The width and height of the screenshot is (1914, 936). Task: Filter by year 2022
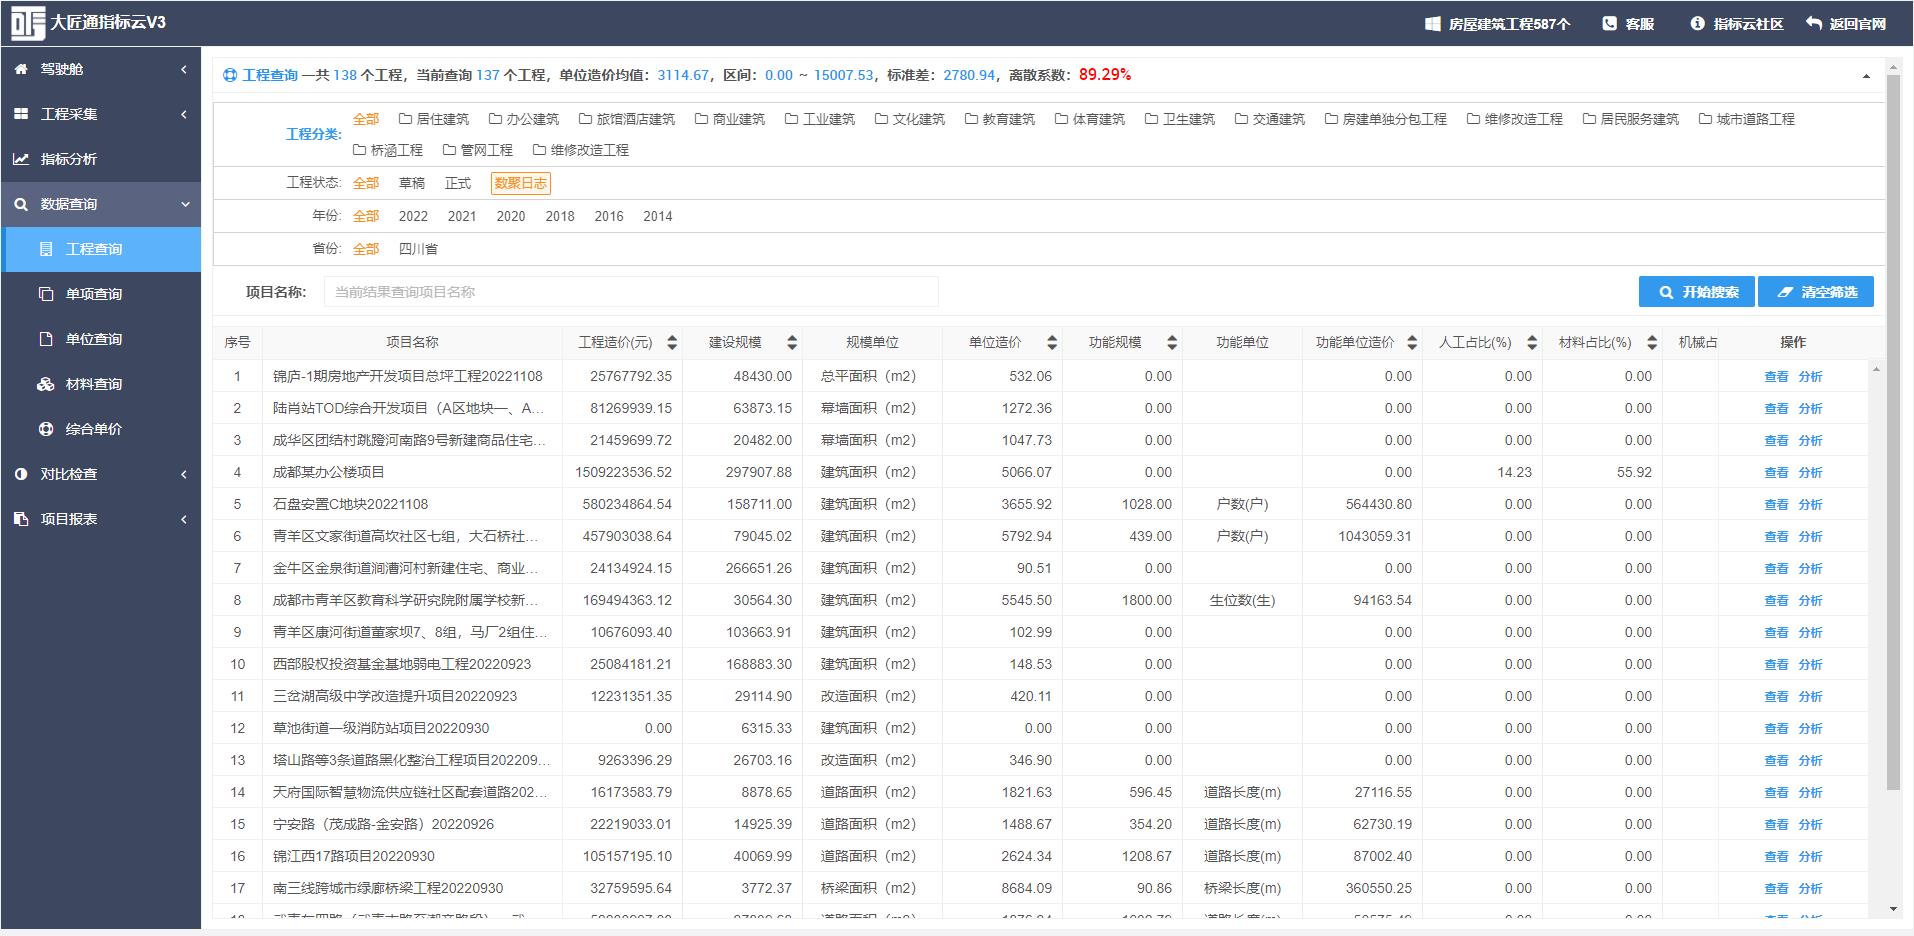click(413, 216)
